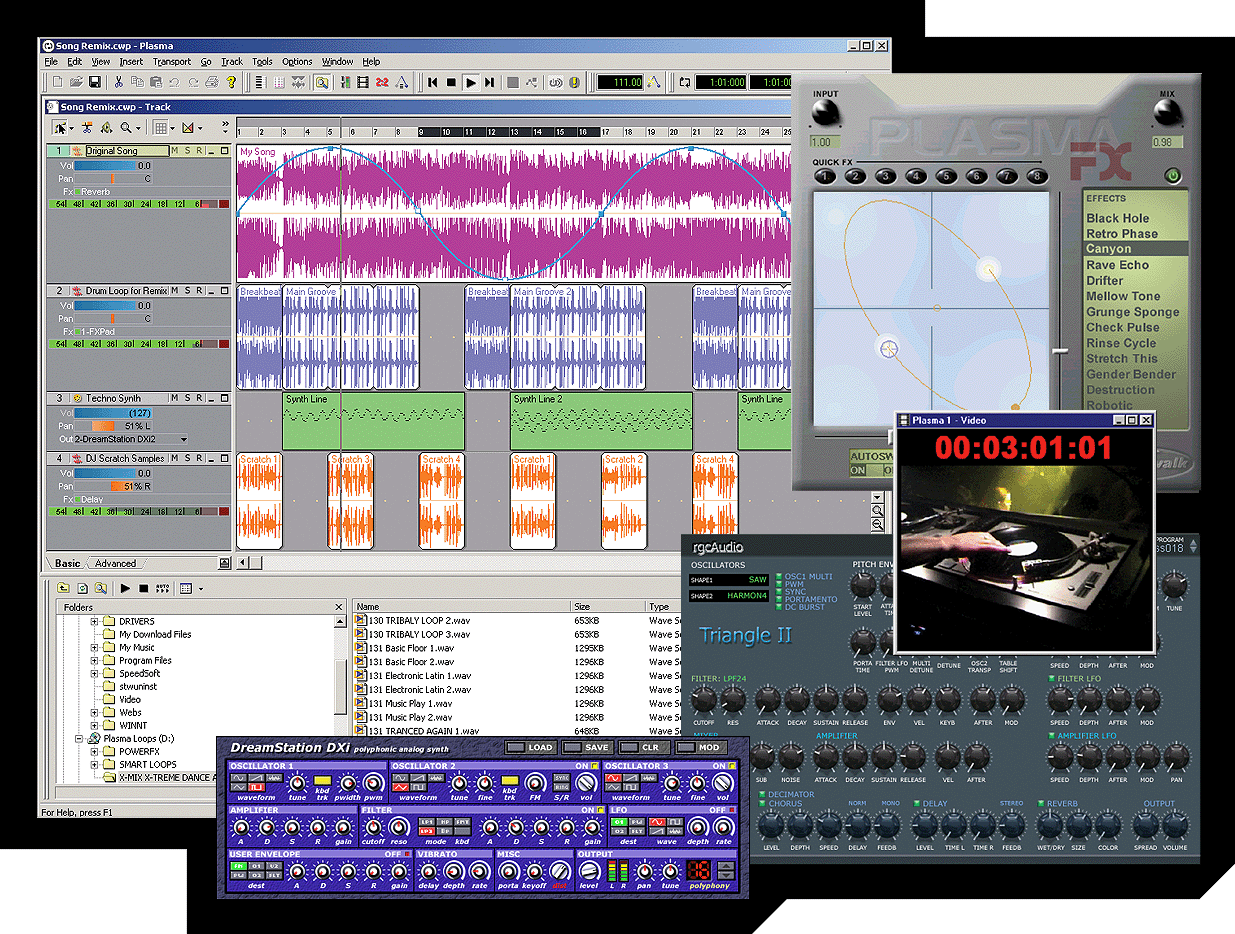This screenshot has width=1235, height=934.
Task: Click MOD button in DreamStation DXi
Action: tap(699, 747)
